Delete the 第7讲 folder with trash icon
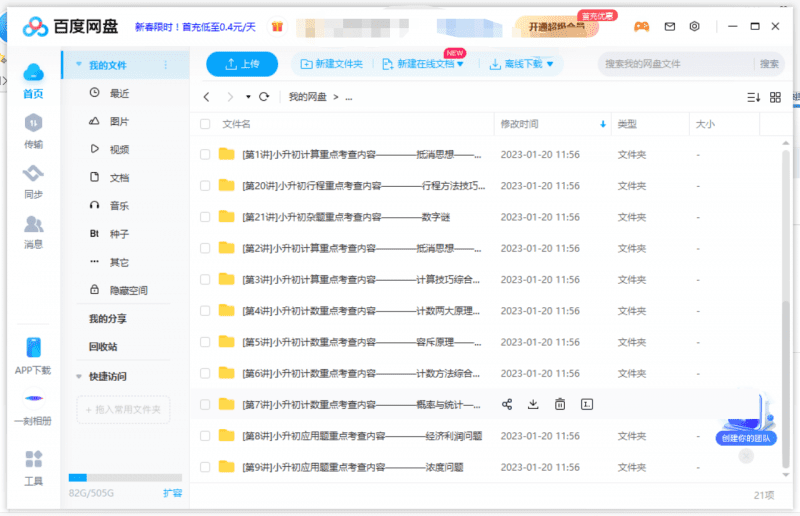800x516 pixels. 560,404
